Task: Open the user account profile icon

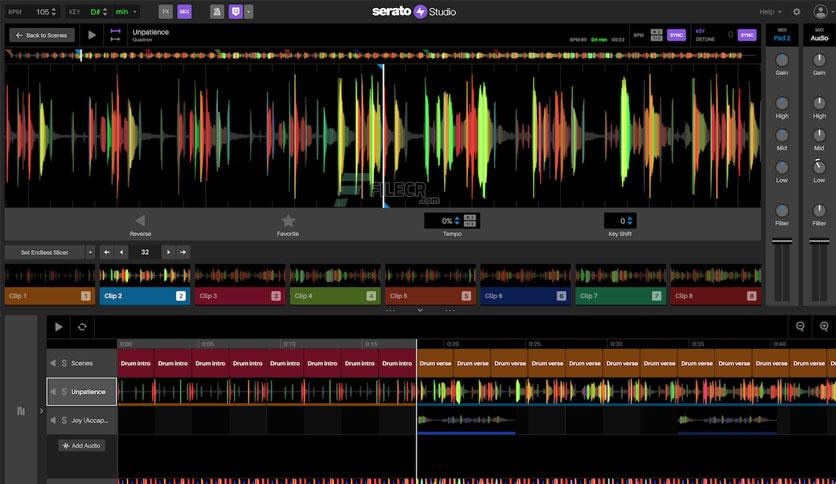Action: [x=820, y=12]
